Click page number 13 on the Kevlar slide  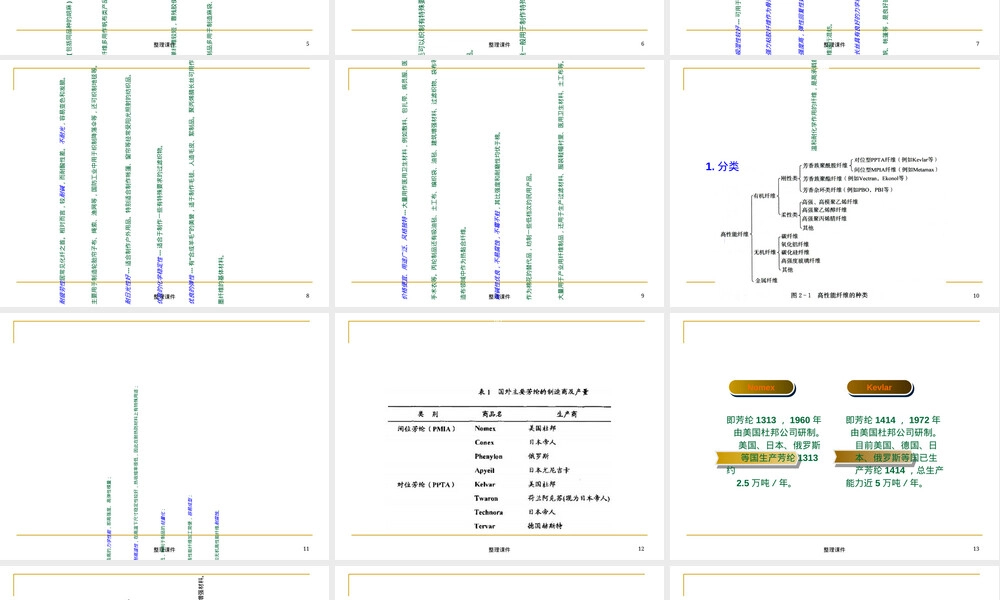[x=976, y=549]
